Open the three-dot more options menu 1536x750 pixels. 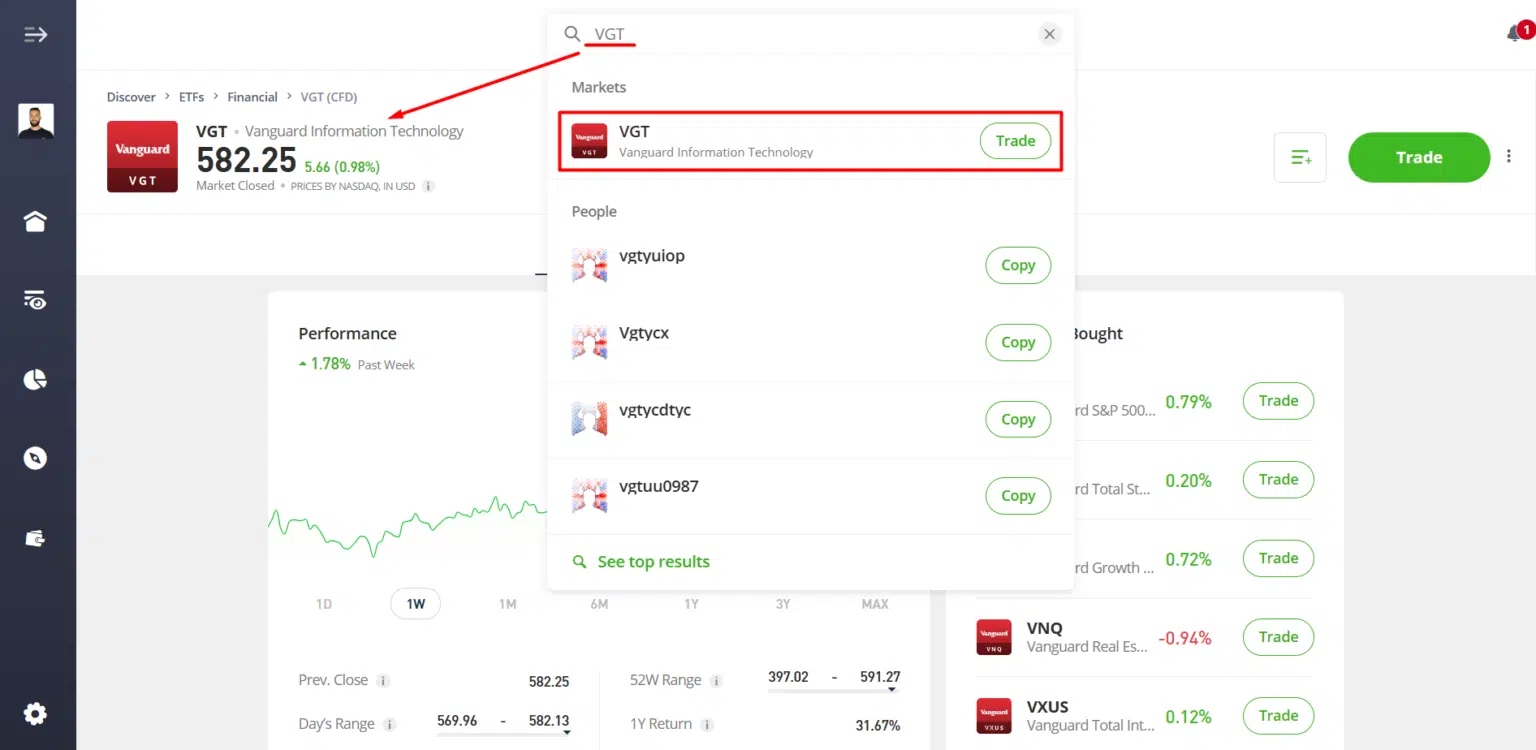point(1509,157)
